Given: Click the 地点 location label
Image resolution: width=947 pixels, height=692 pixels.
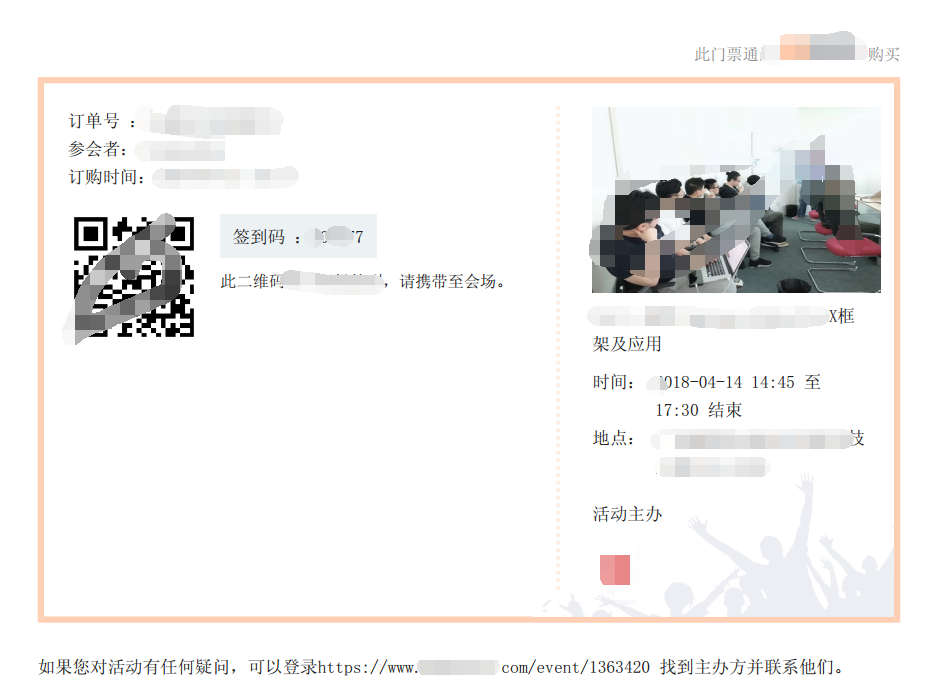Looking at the screenshot, I should coord(613,438).
